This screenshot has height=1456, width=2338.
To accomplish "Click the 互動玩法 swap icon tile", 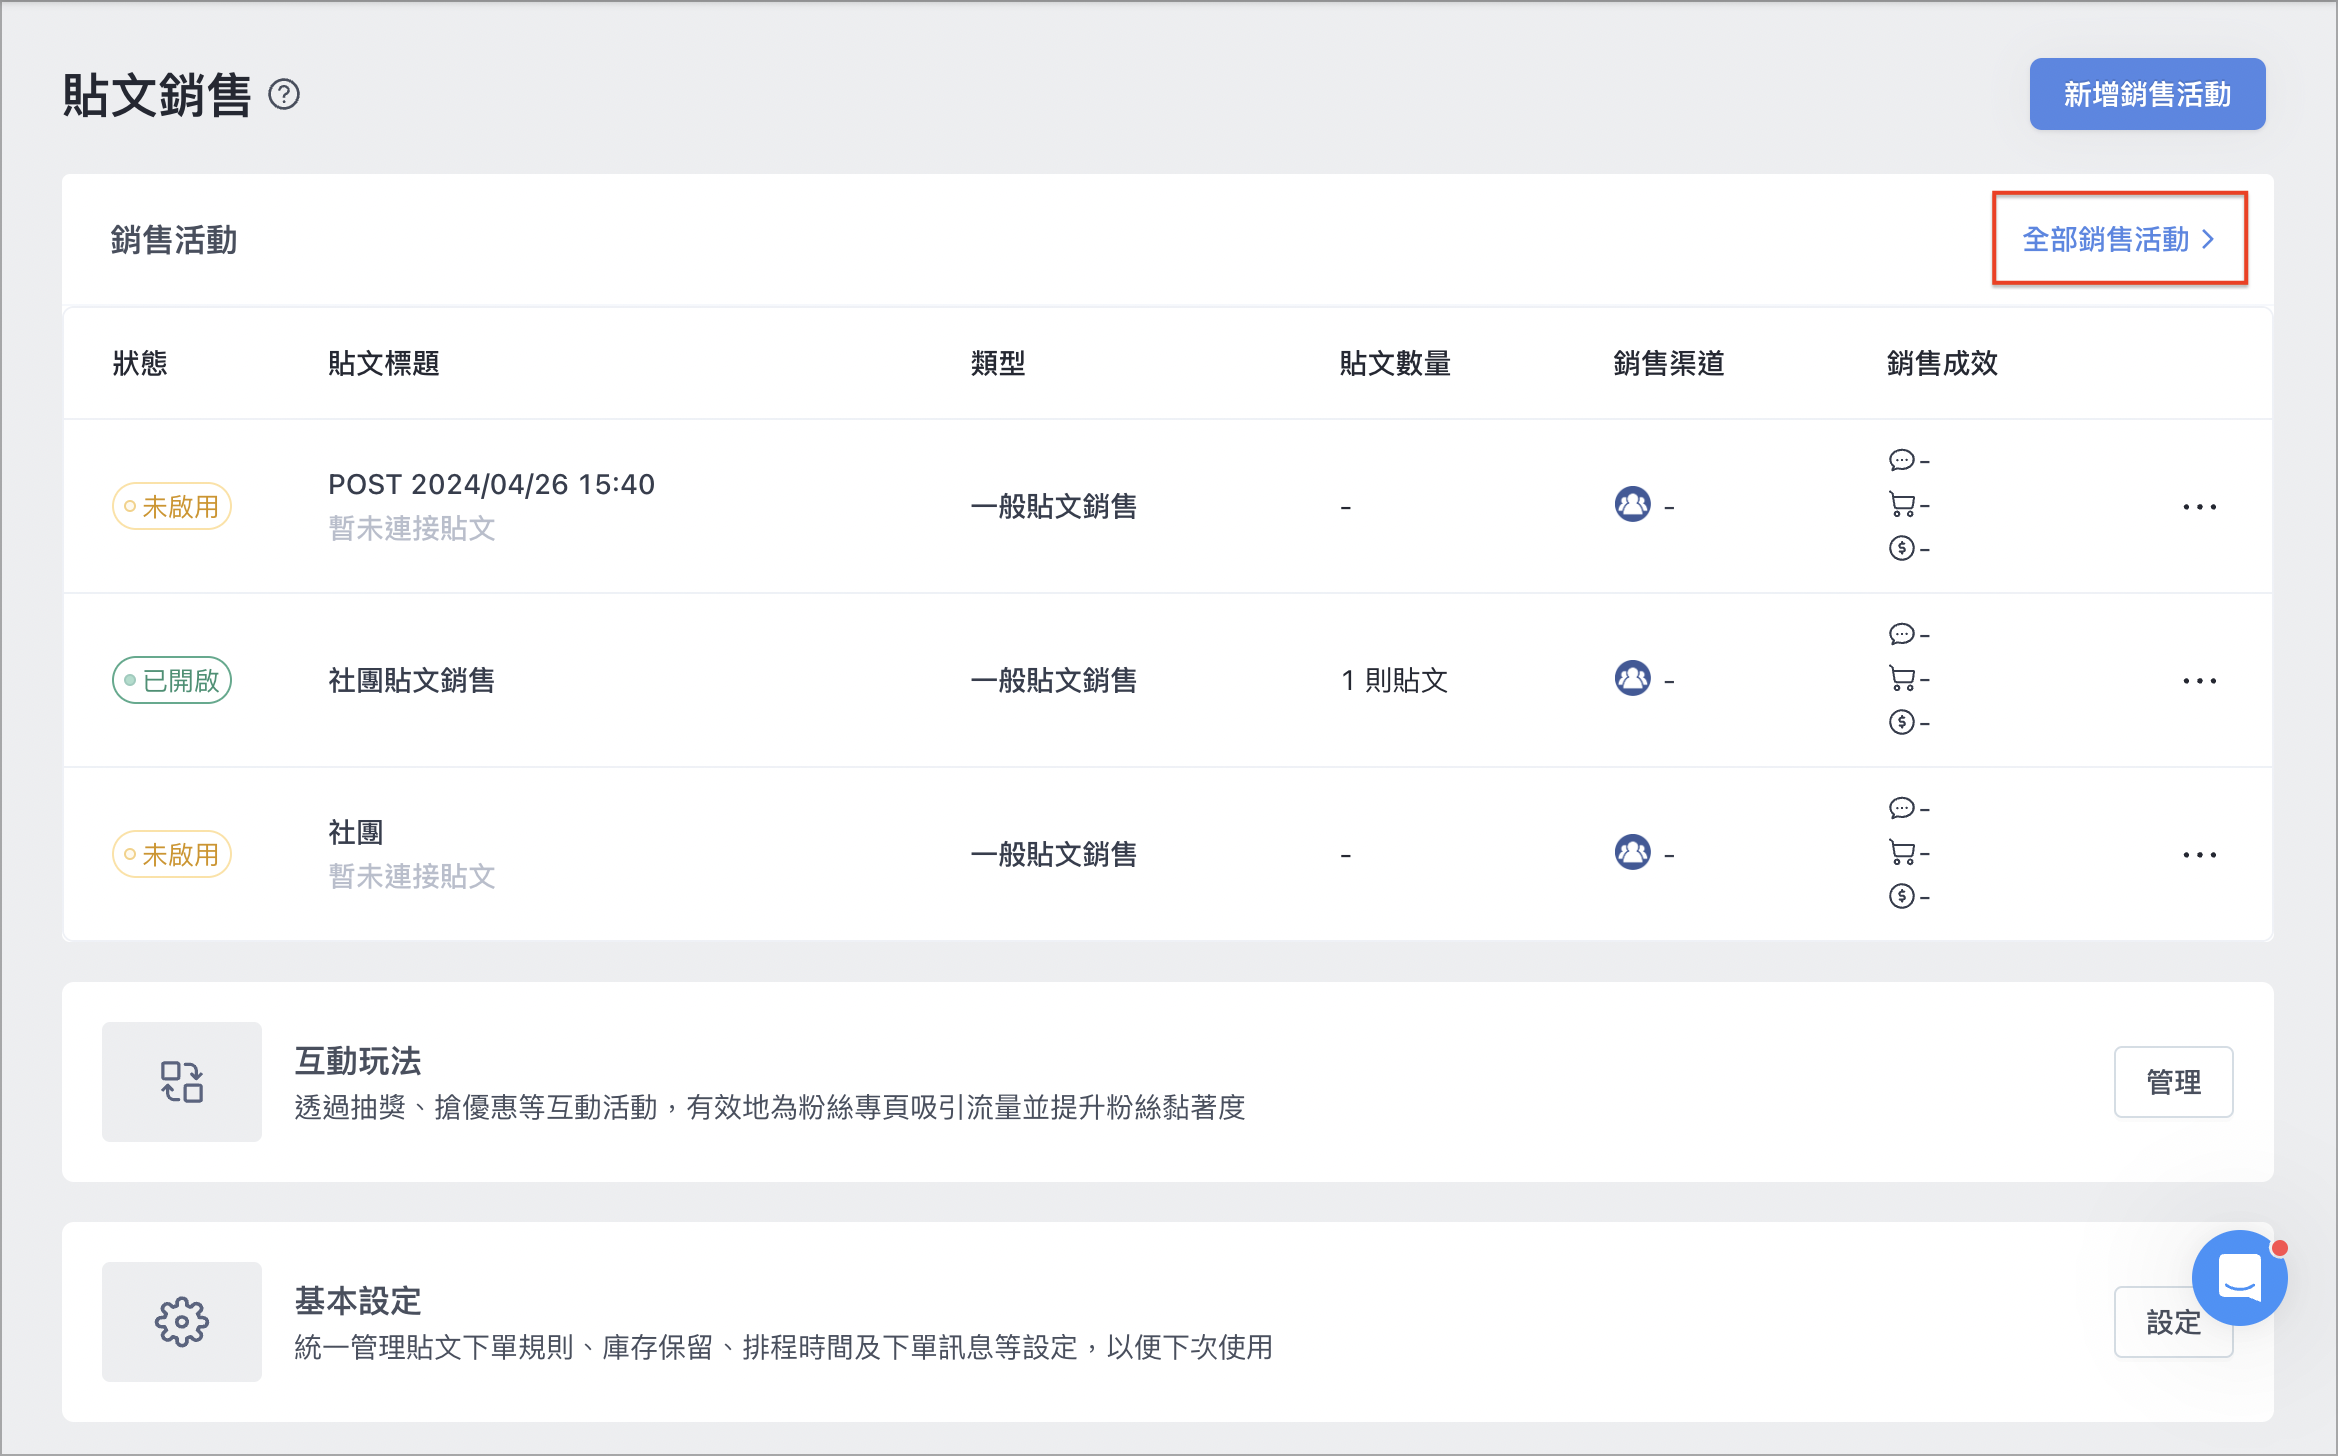I will click(x=182, y=1082).
